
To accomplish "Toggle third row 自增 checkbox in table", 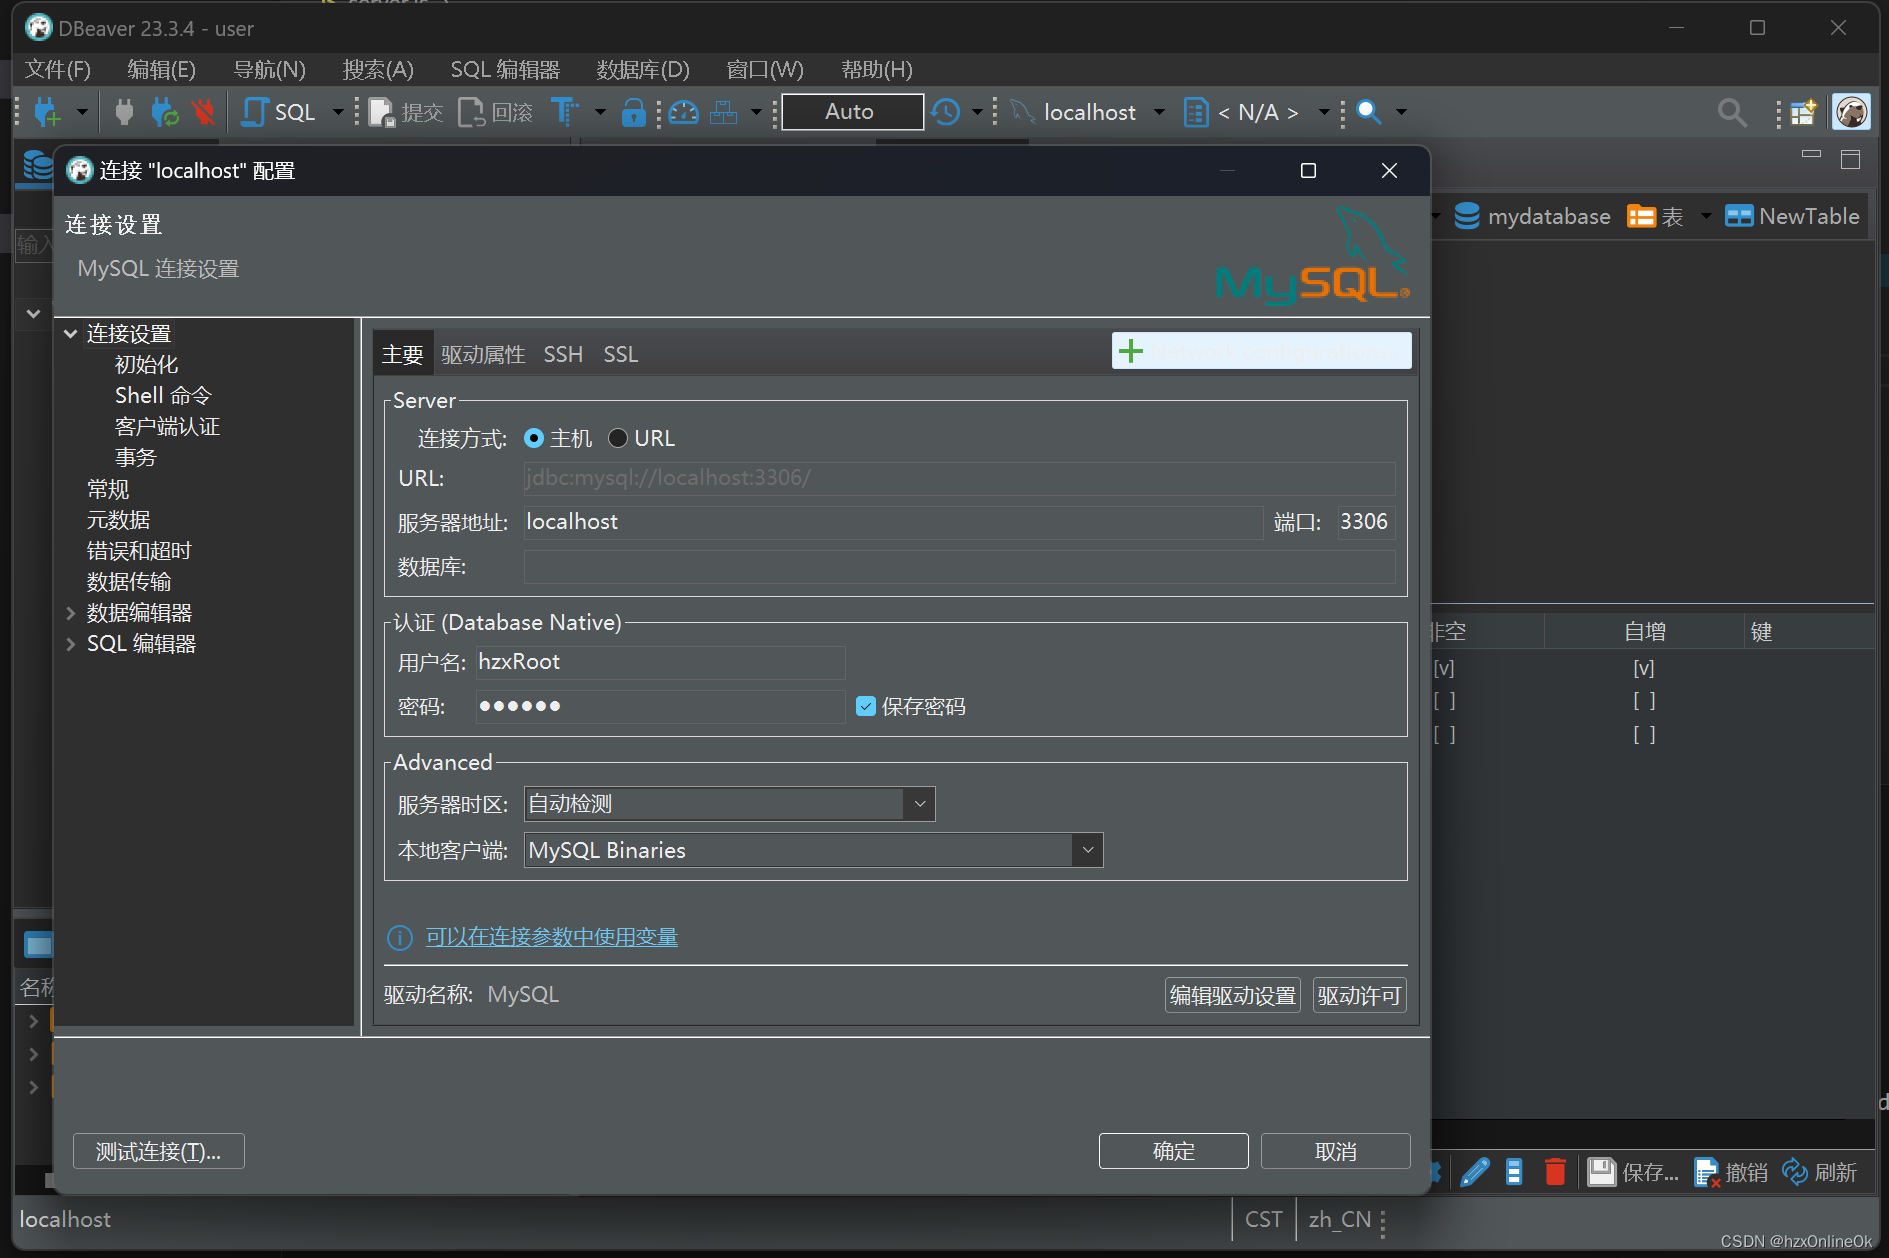I will [1644, 735].
